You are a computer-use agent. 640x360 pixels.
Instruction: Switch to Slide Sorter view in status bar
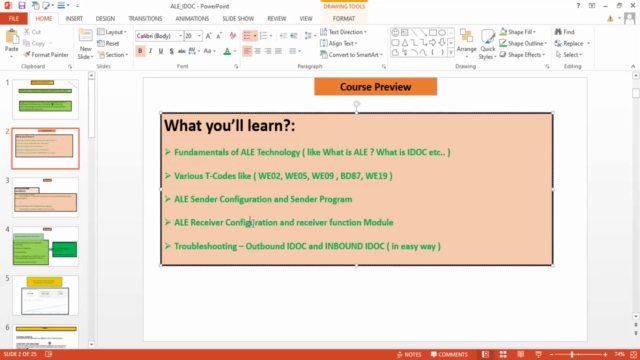click(503, 354)
